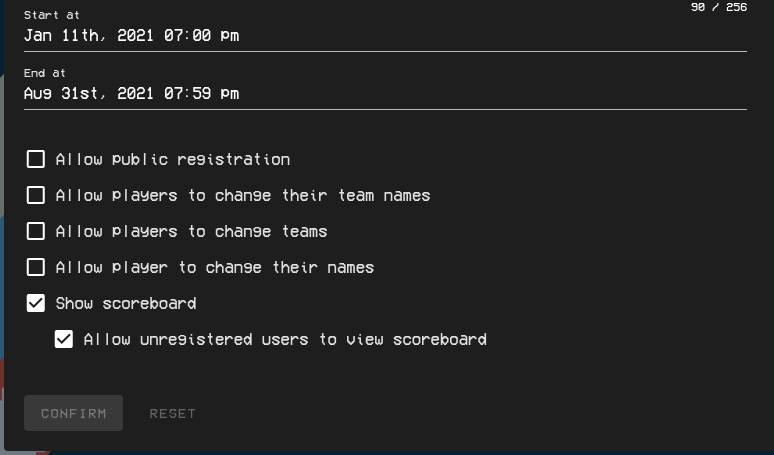
Task: Click the 'Show scoreboard' label text
Action: pos(126,303)
